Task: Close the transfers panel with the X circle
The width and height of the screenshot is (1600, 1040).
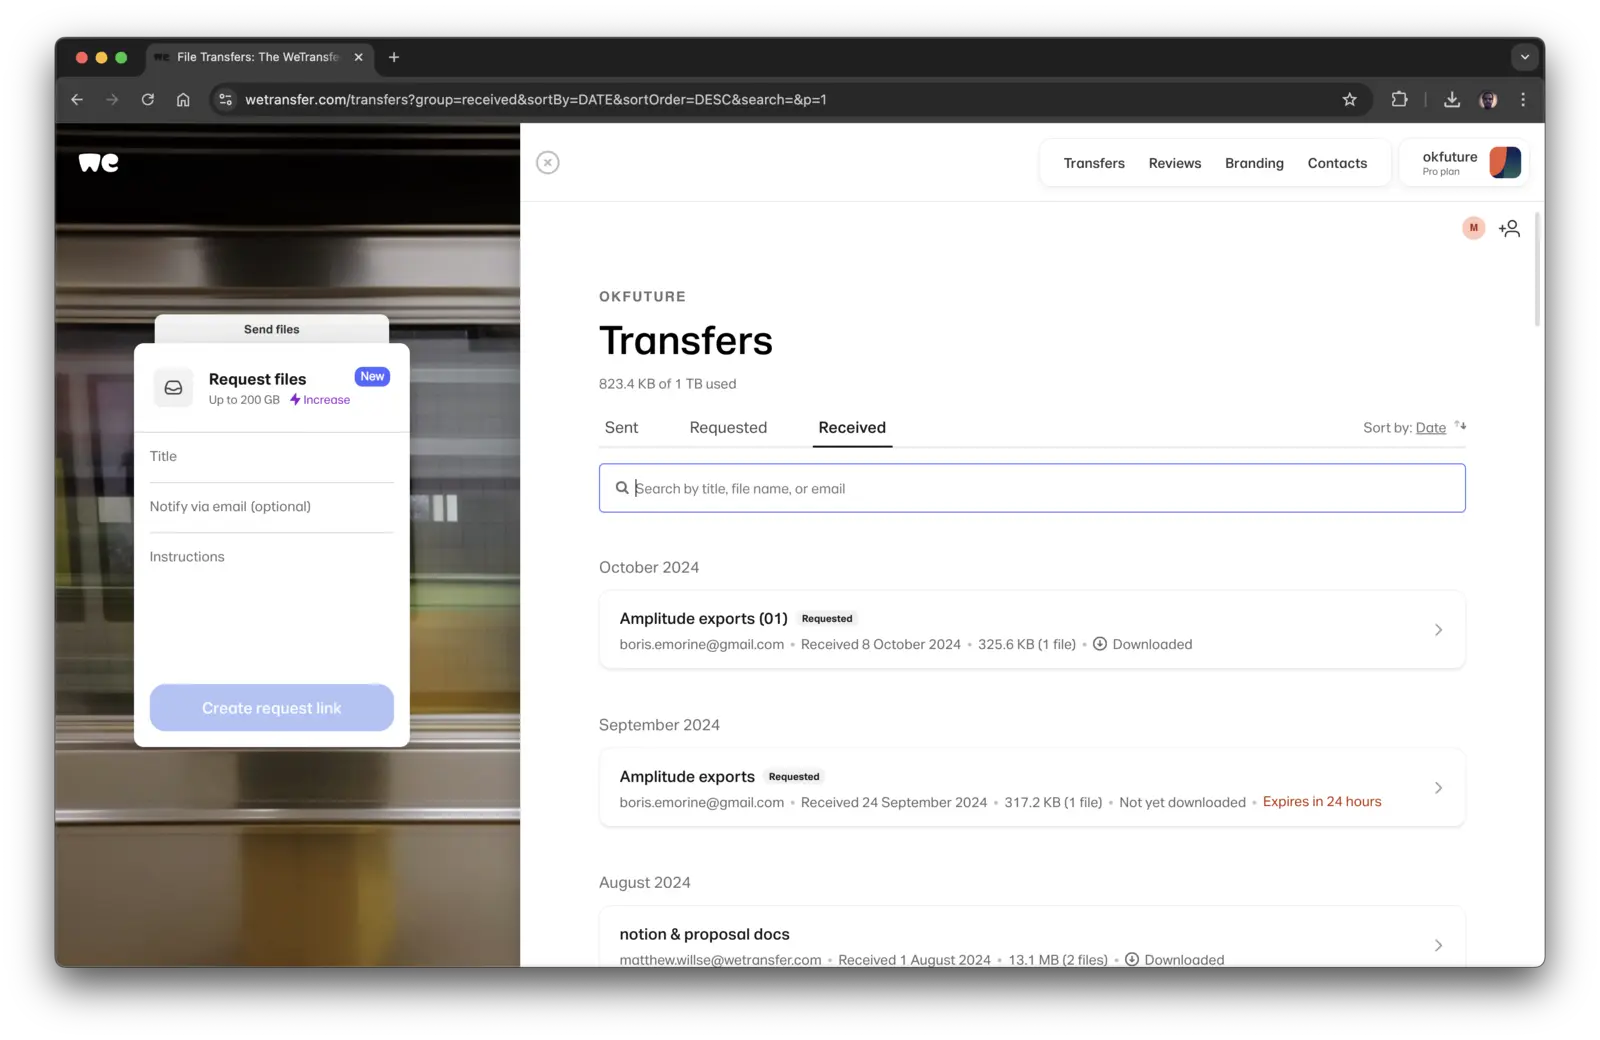Action: pos(548,162)
